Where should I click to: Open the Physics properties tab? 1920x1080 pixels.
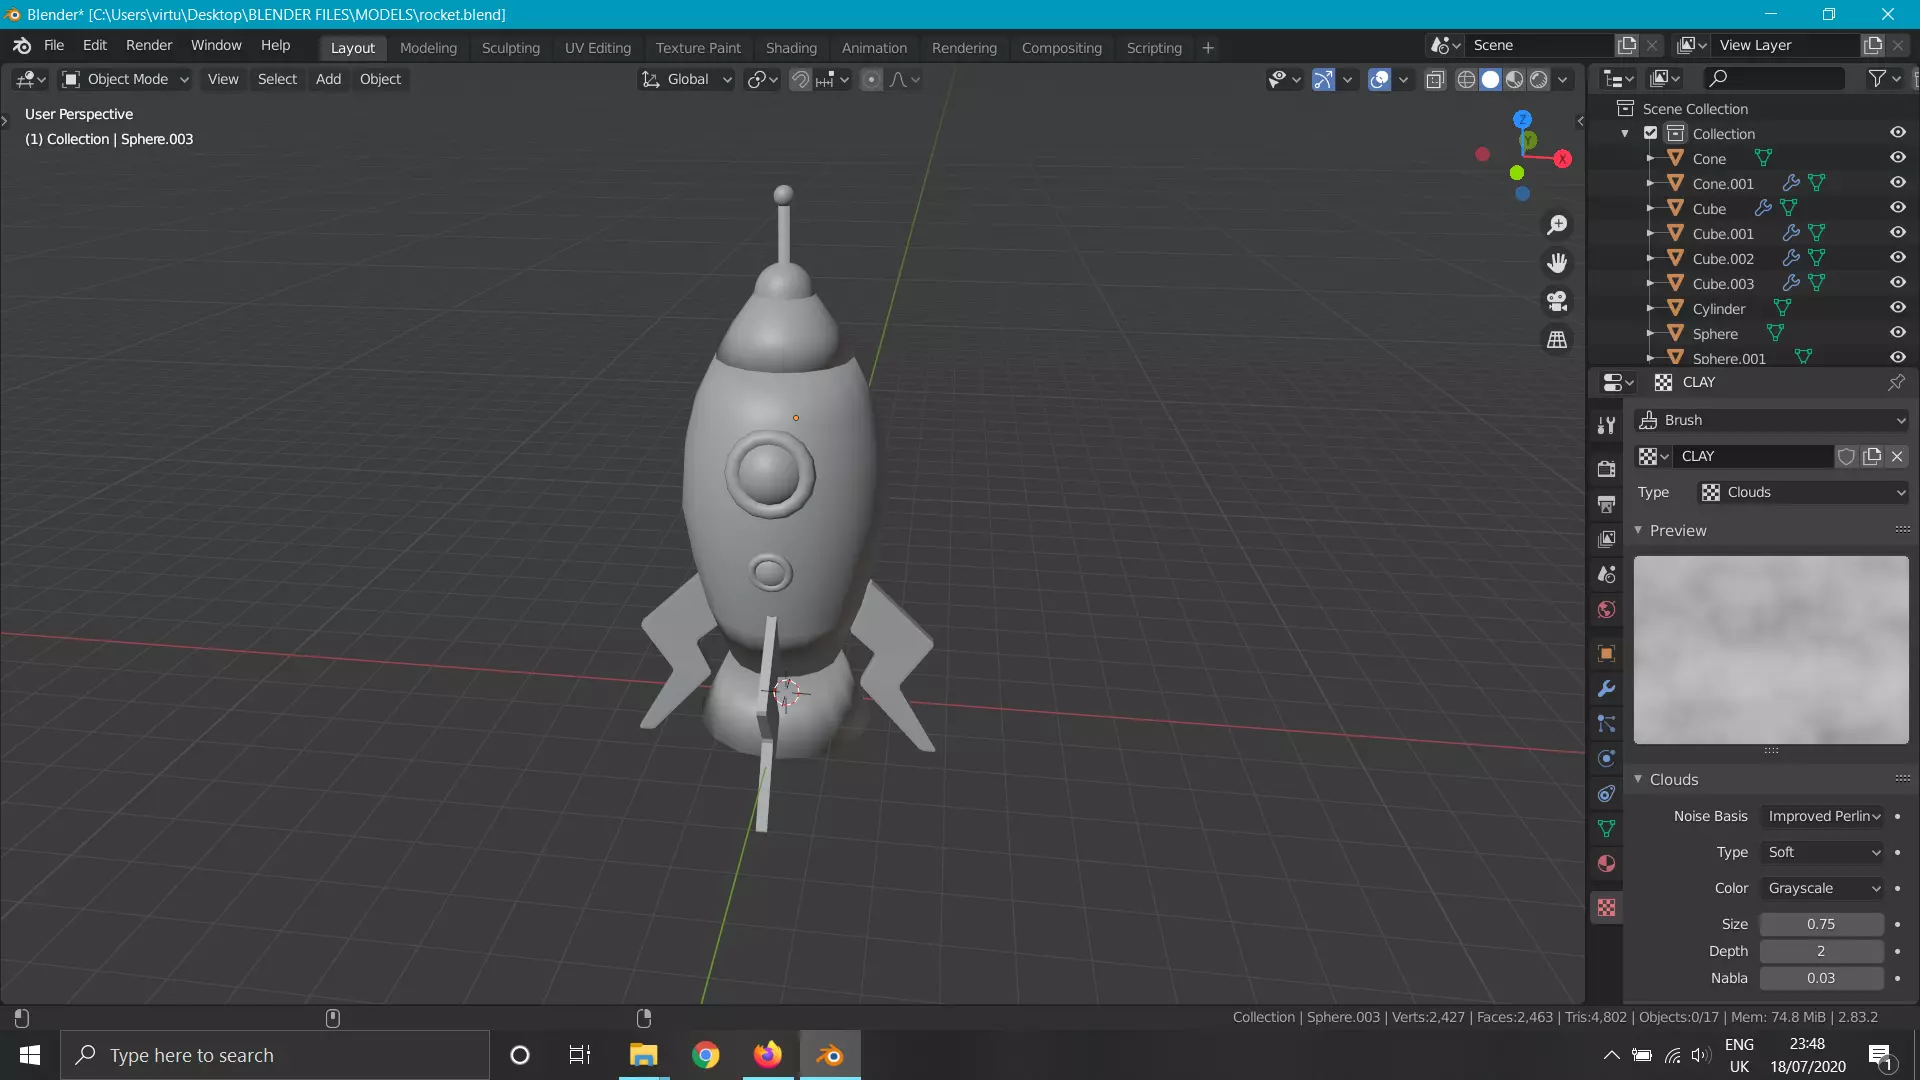tap(1606, 759)
